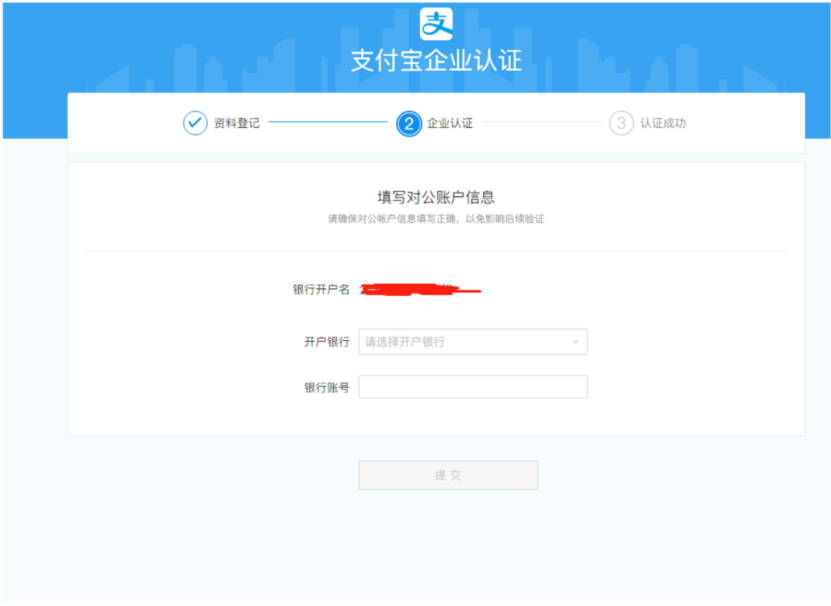Select the 认证成功 step label
The height and width of the screenshot is (606, 831).
(x=663, y=123)
